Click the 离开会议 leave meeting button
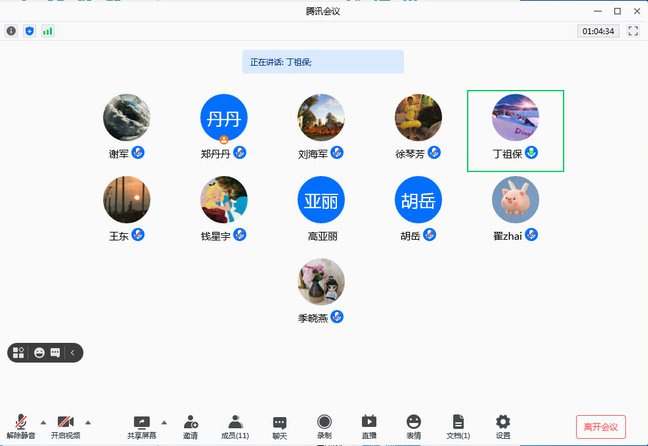The image size is (648, 446). point(601,426)
